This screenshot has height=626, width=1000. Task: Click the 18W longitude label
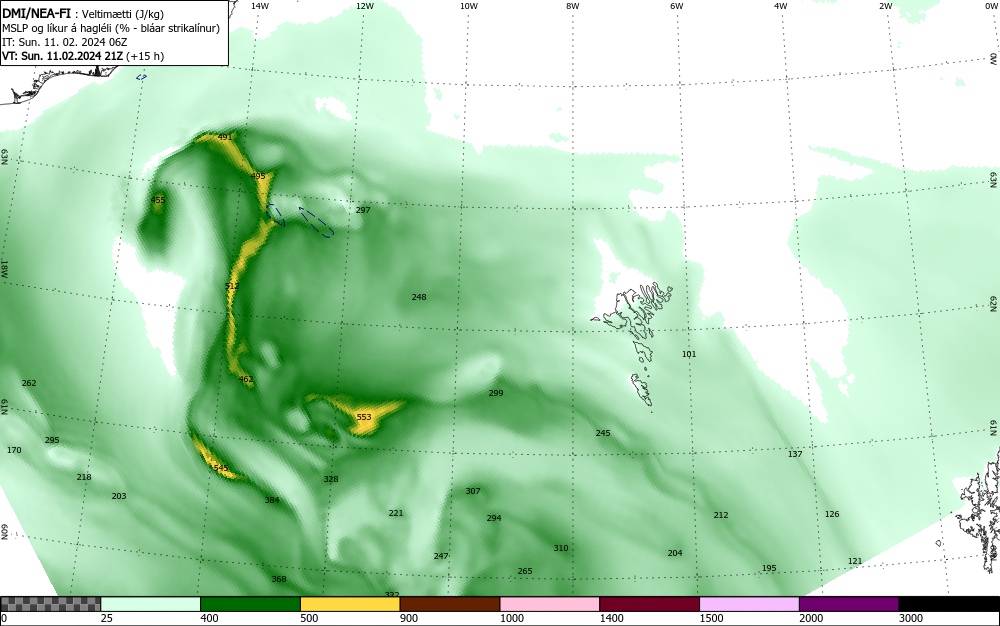click(4, 268)
